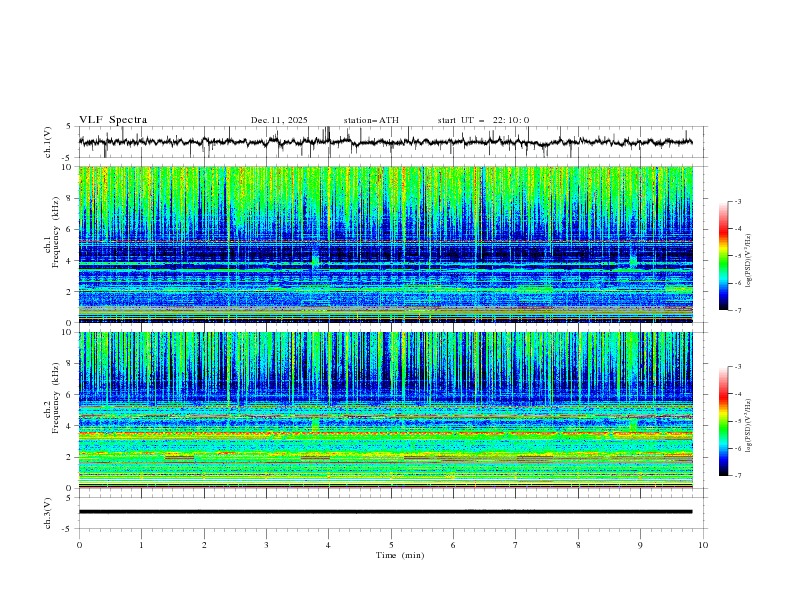Click the ch.3 flat waveform trace

pyautogui.click(x=386, y=512)
